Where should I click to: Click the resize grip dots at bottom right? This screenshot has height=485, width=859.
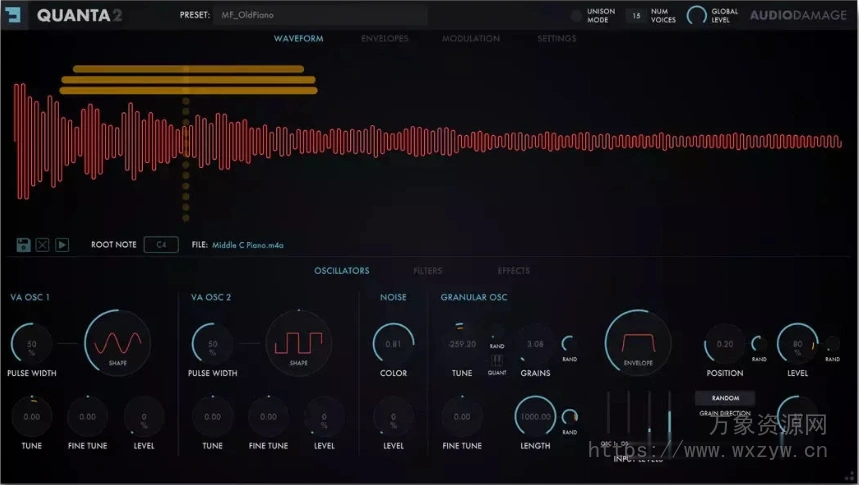850,476
